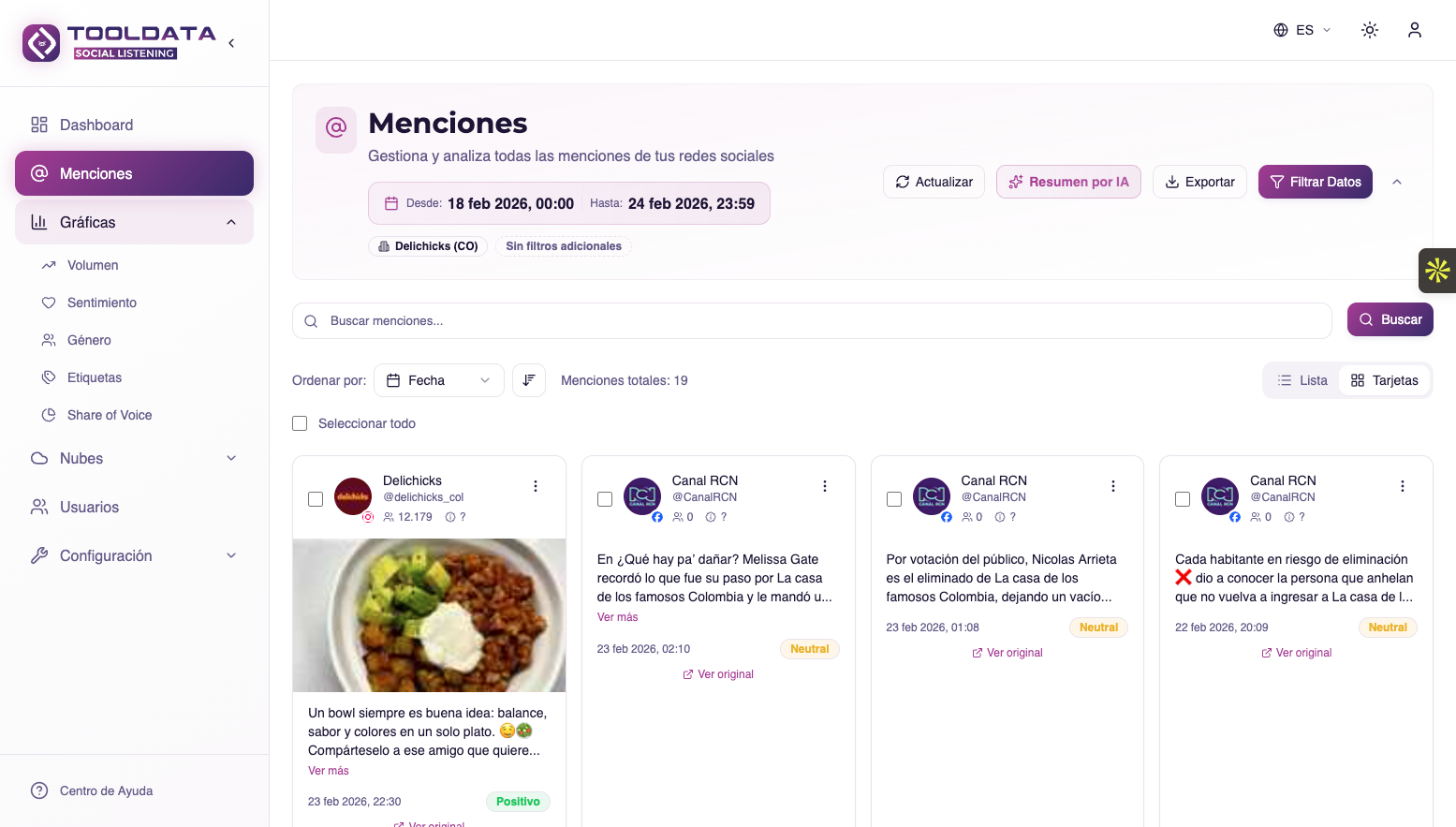Switch to Tarjetas view
The image size is (1456, 827).
point(1384,380)
